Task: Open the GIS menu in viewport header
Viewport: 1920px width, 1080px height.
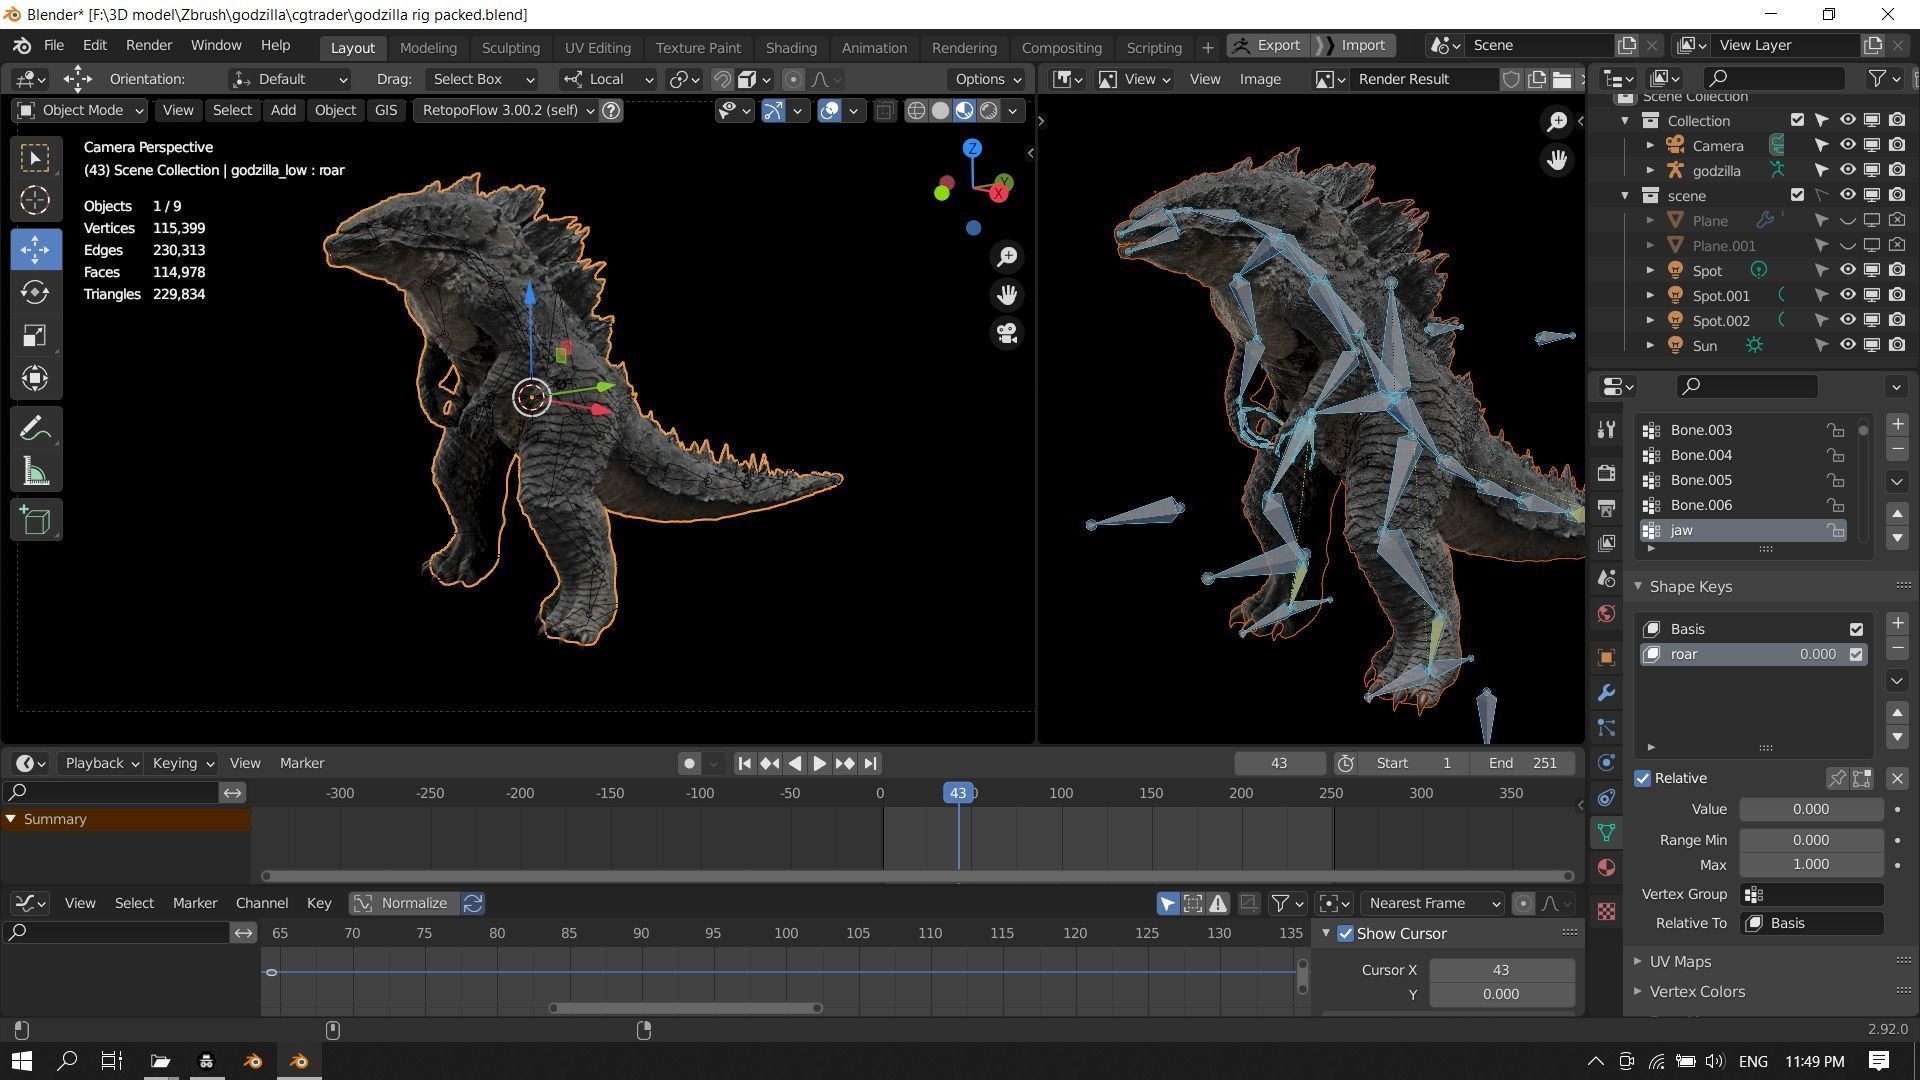Action: [x=385, y=110]
